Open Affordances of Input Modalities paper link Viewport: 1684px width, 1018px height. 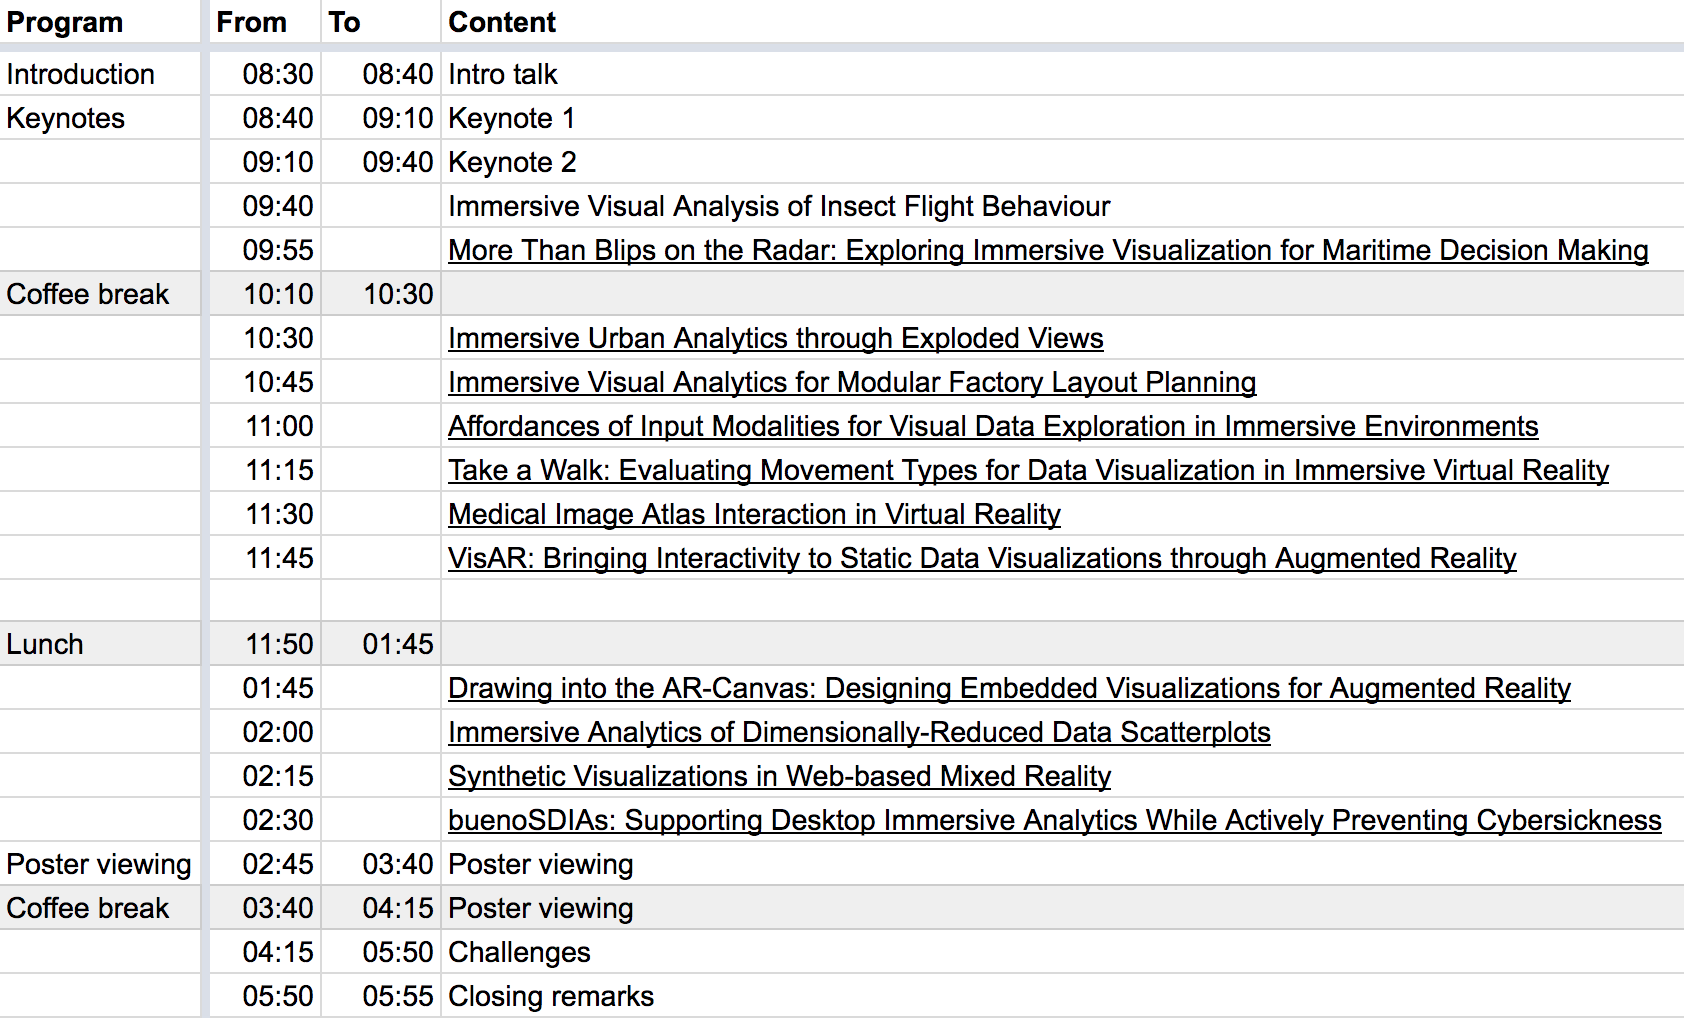coord(993,426)
